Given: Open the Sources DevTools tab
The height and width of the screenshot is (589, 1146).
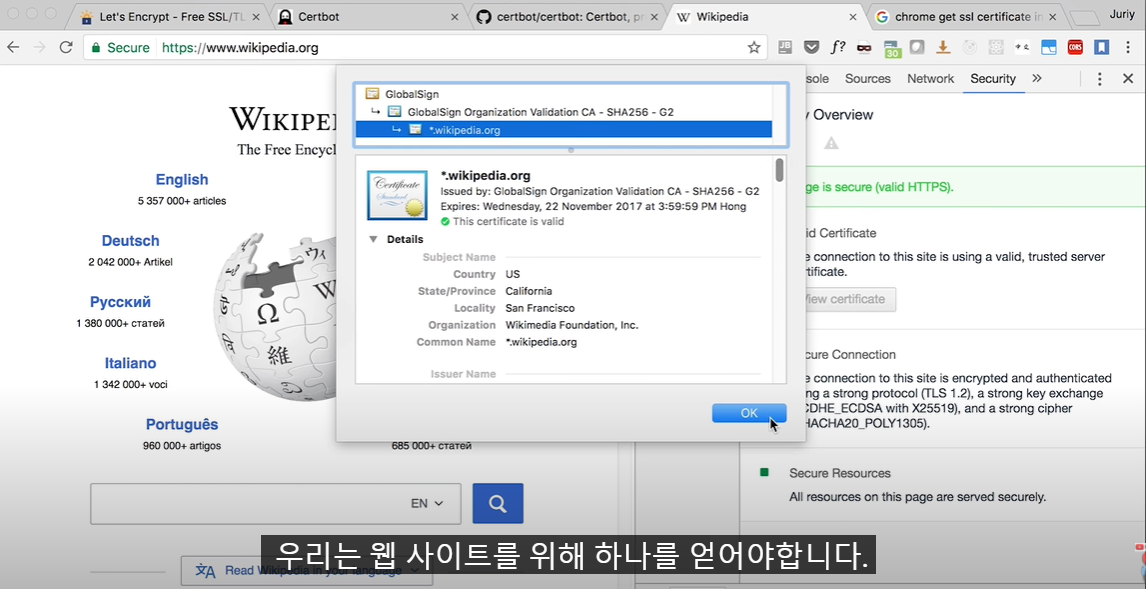Looking at the screenshot, I should pyautogui.click(x=868, y=78).
